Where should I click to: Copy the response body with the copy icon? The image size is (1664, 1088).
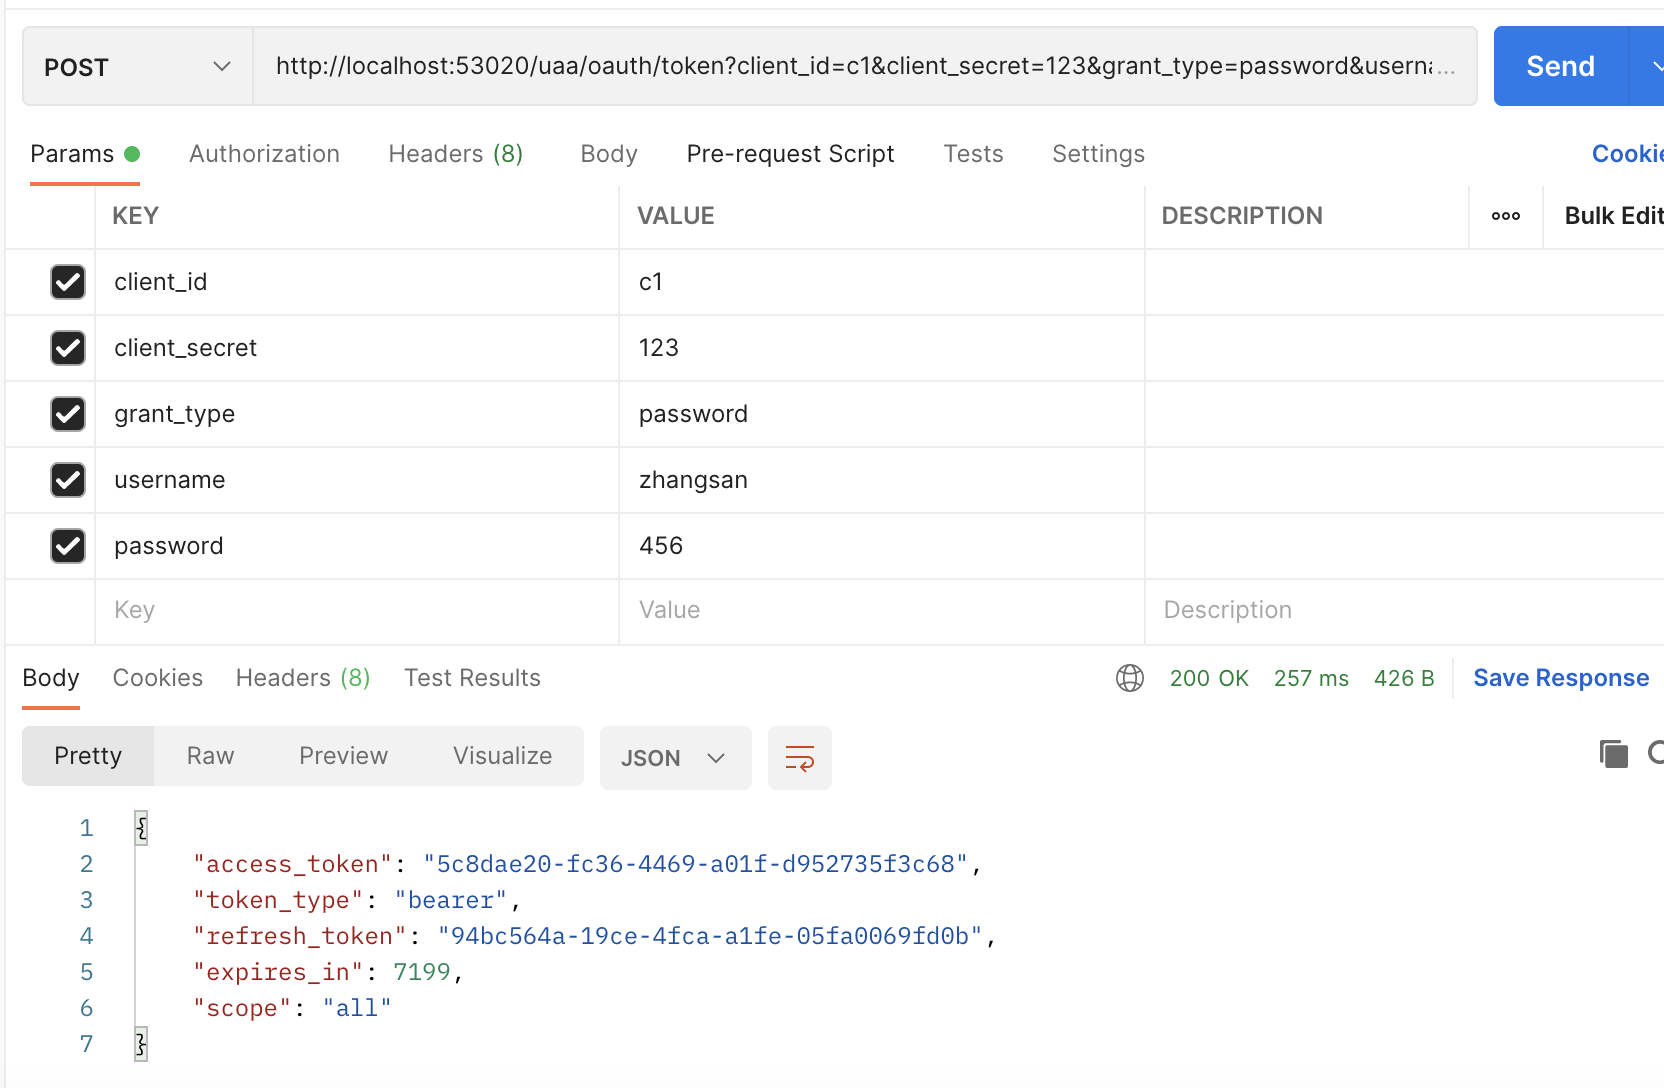point(1614,754)
